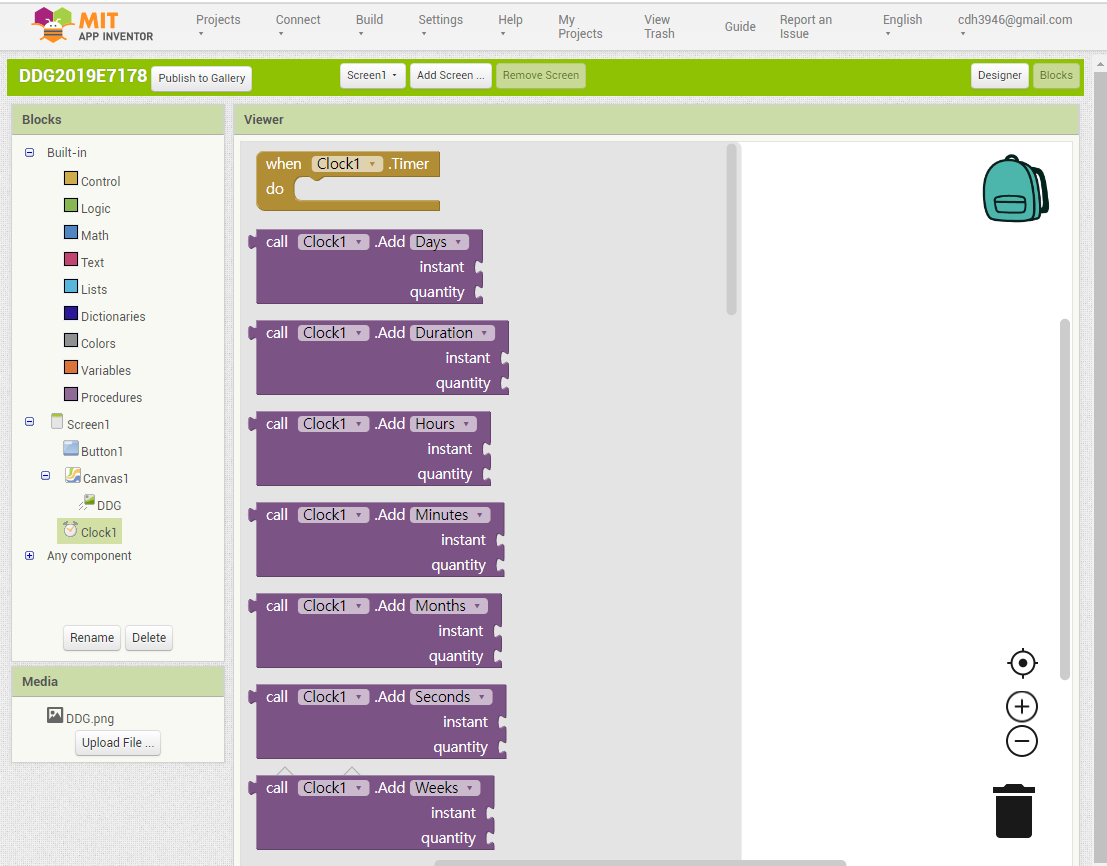The width and height of the screenshot is (1107, 866).
Task: Click the Upload File button
Action: tap(118, 742)
